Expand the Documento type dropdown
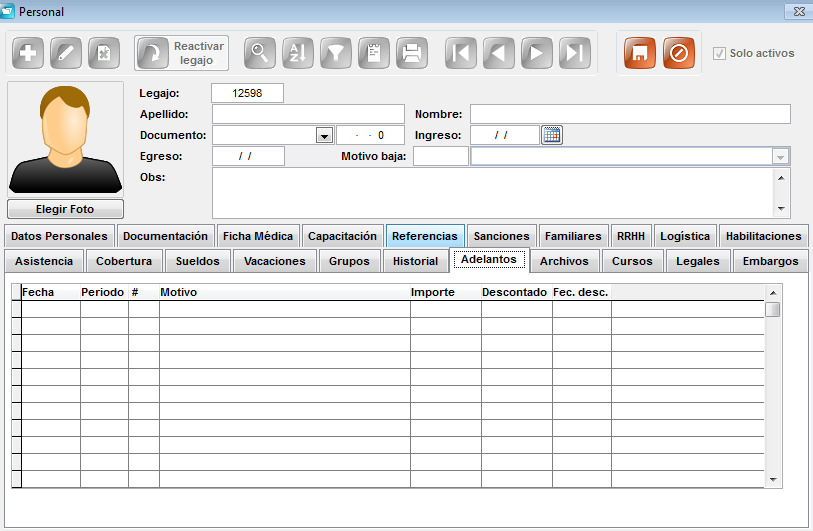 tap(324, 136)
